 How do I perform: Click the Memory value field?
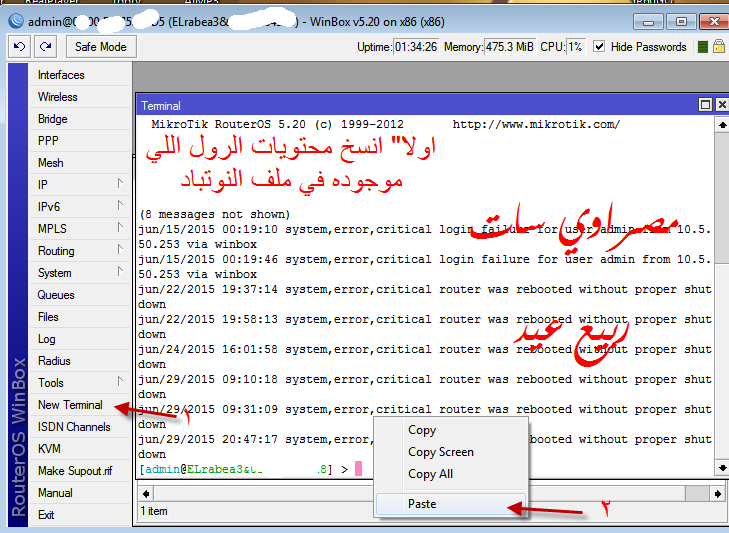pos(510,47)
